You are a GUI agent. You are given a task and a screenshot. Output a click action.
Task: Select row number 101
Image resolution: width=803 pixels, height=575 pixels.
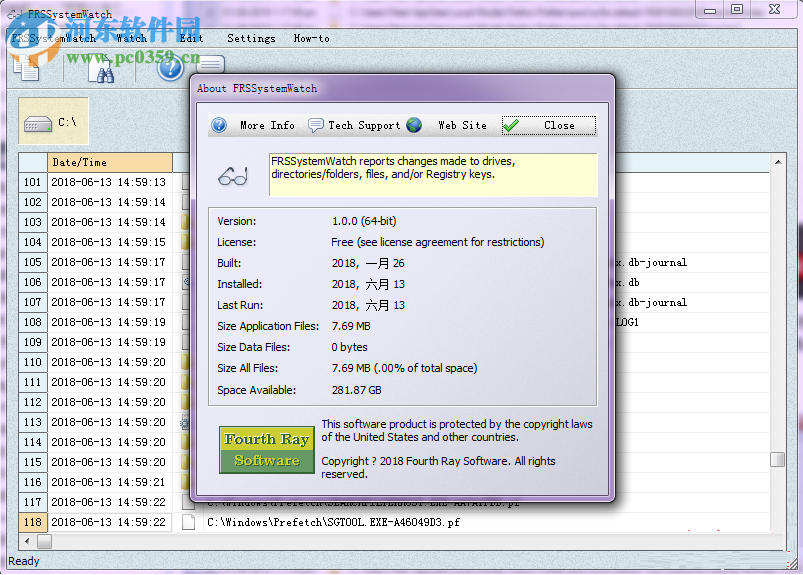(x=33, y=182)
